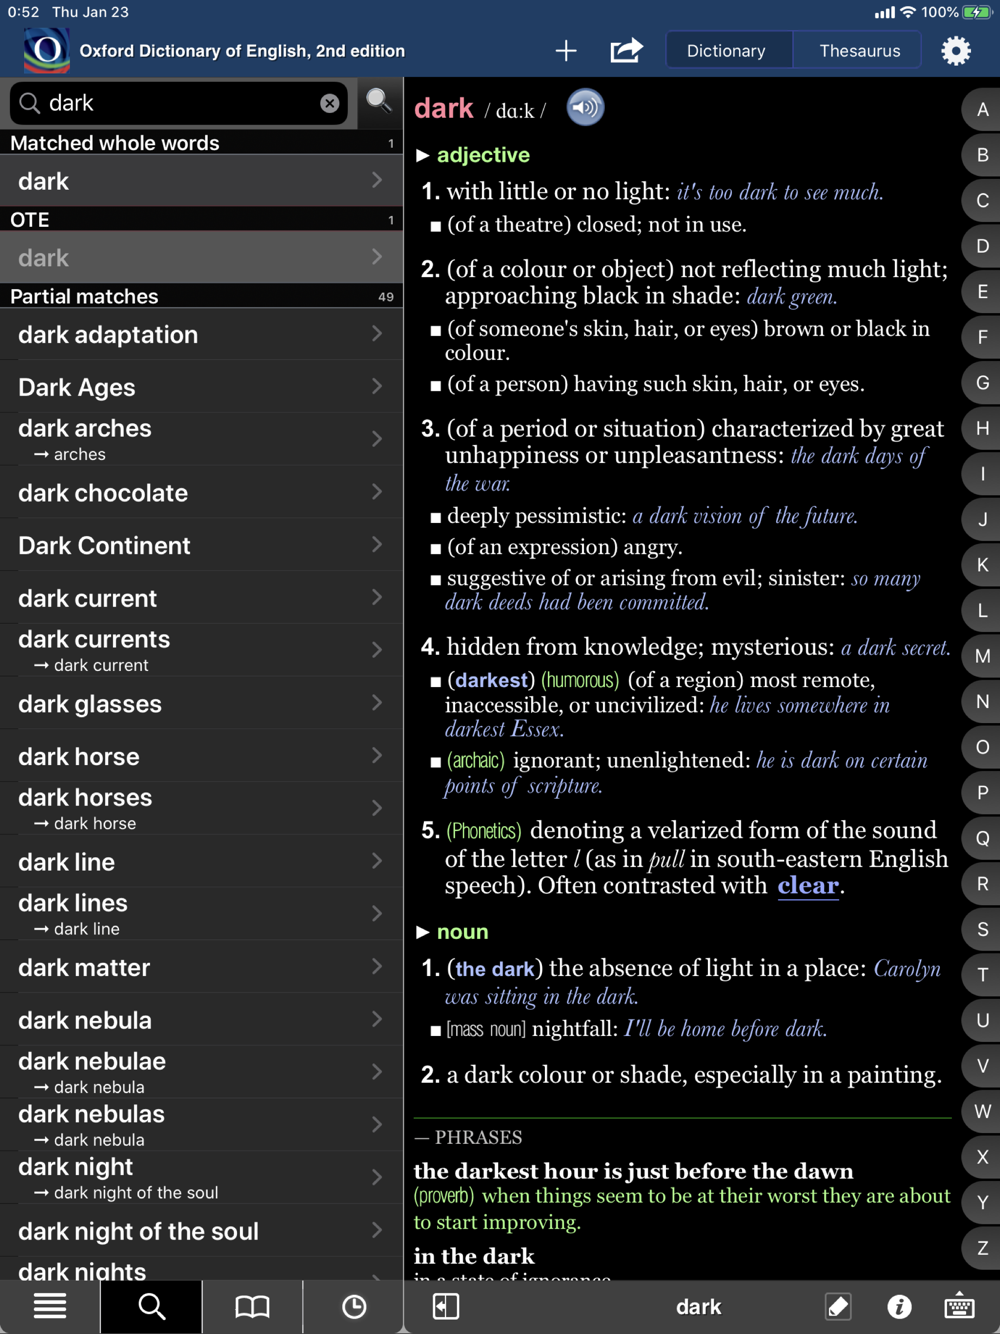The height and width of the screenshot is (1334, 1000).
Task: Tap the magnifier search button beside field
Action: point(379,101)
